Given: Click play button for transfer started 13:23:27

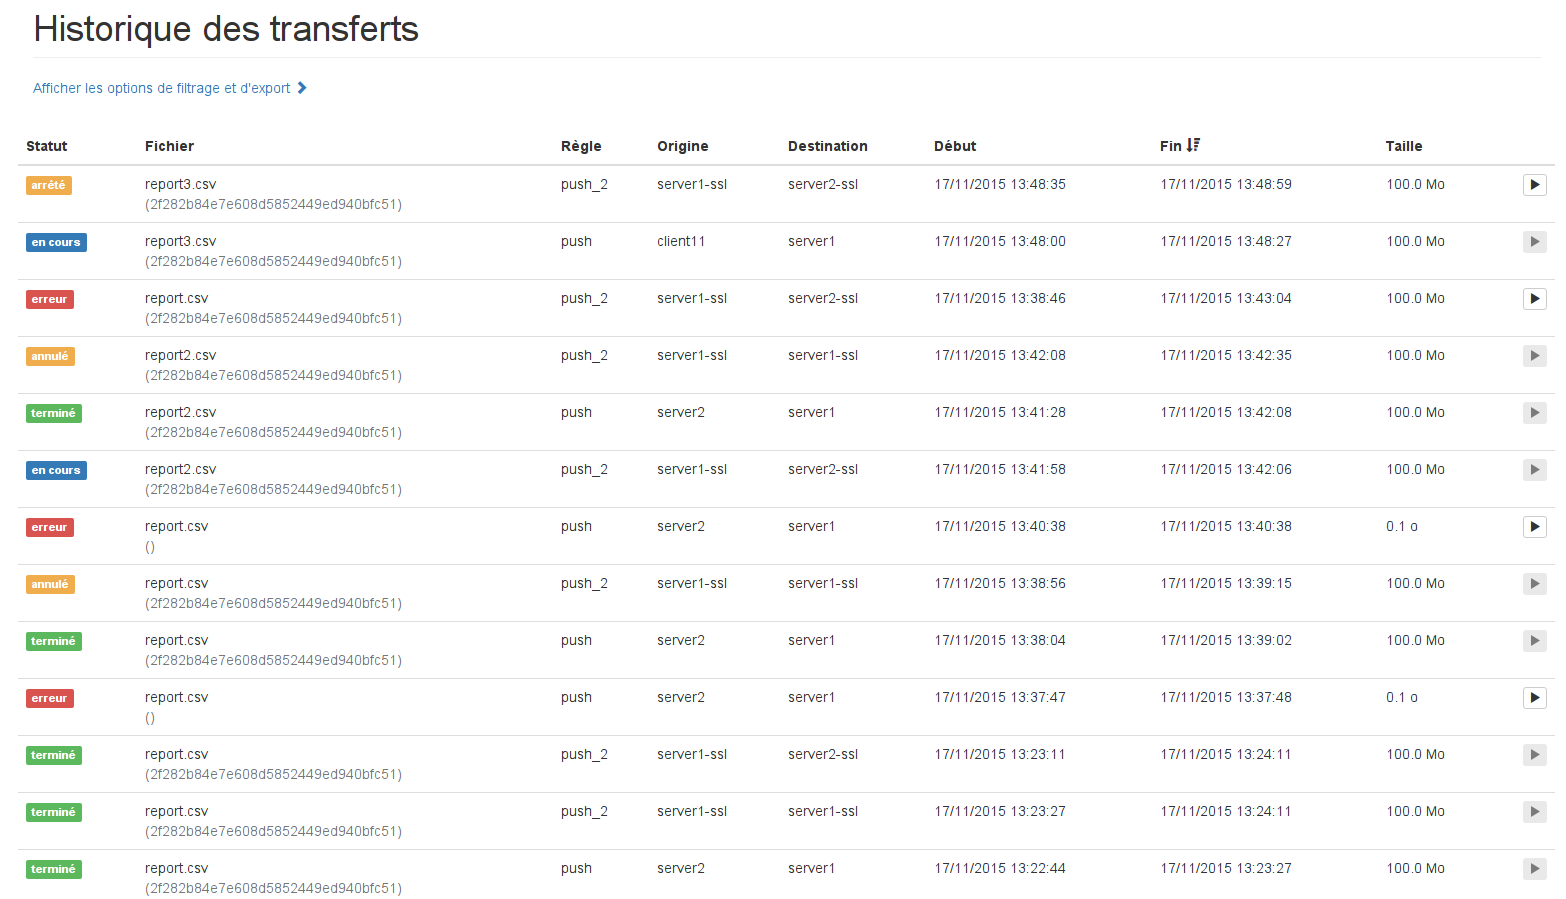Looking at the screenshot, I should (1534, 812).
